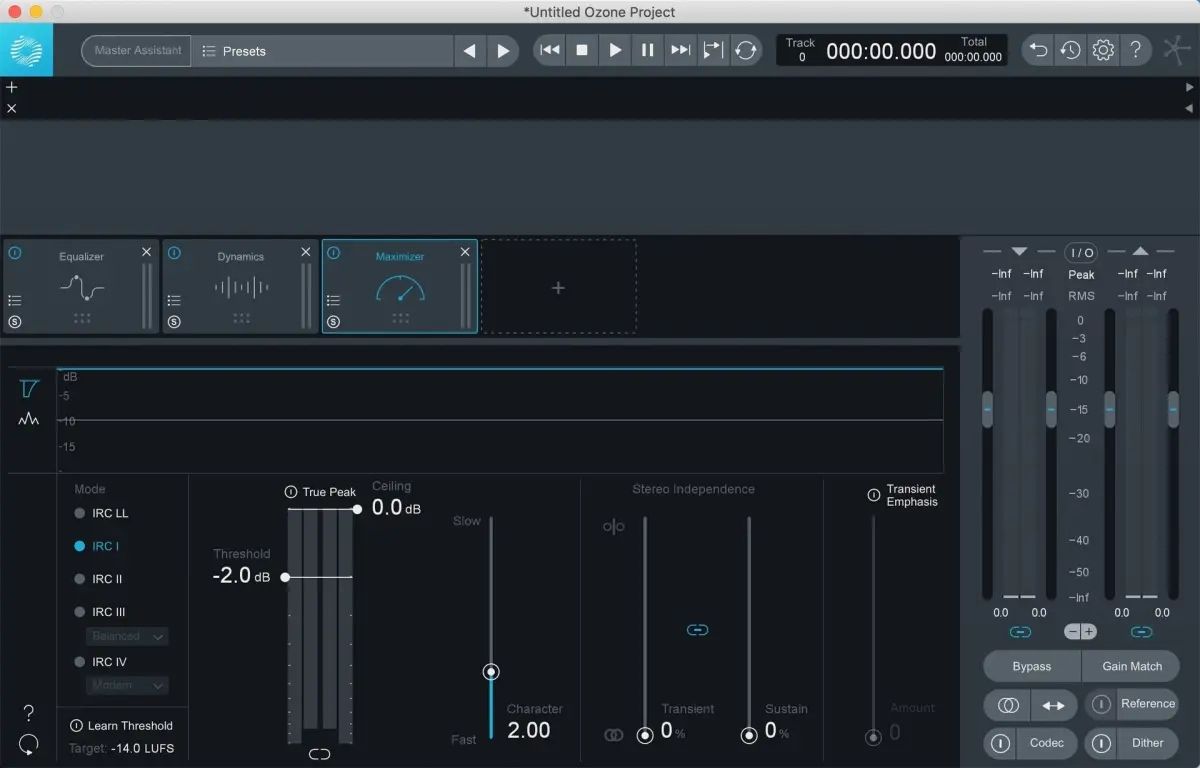1200x768 pixels.
Task: Open Maximizer module preset list icon
Action: click(x=333, y=300)
